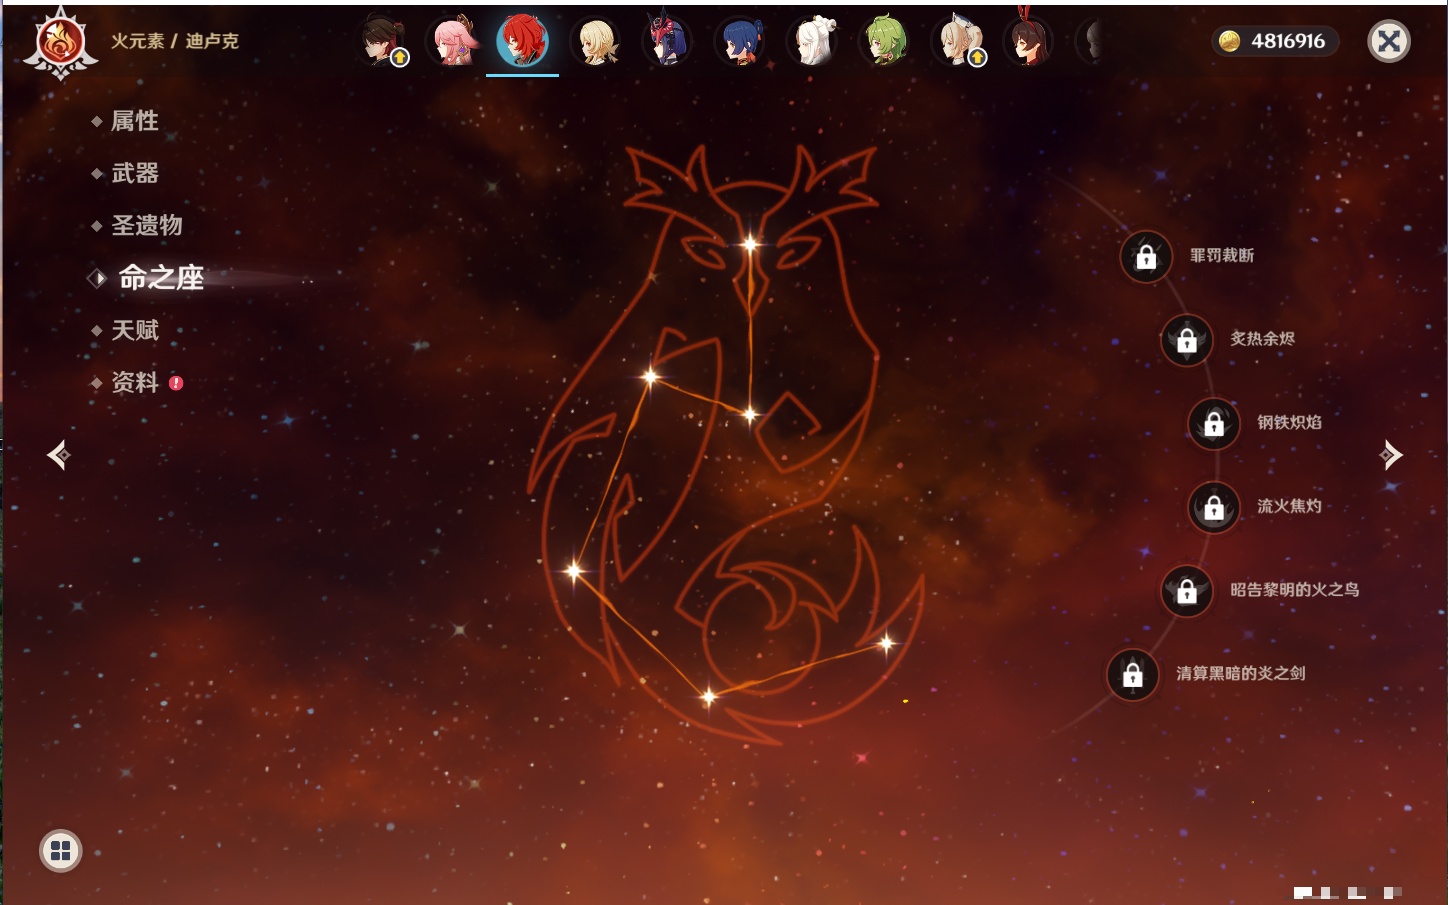The width and height of the screenshot is (1448, 905).
Task: Select the green-haired Collei avatar
Action: pos(885,42)
